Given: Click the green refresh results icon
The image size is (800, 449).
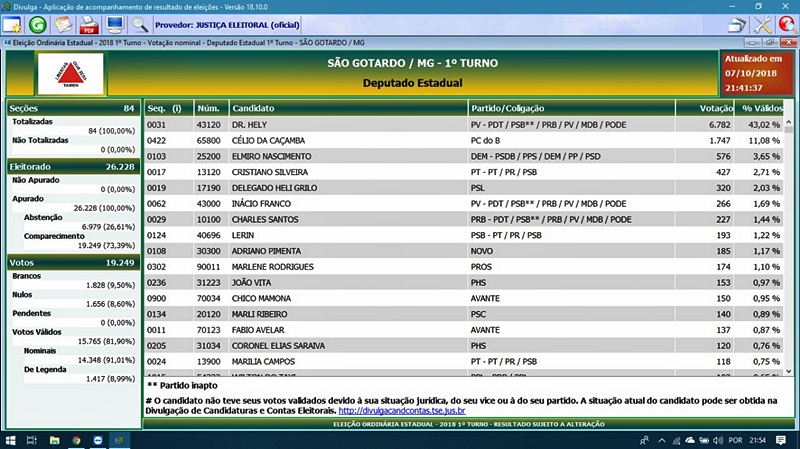Looking at the screenshot, I should click(38, 24).
